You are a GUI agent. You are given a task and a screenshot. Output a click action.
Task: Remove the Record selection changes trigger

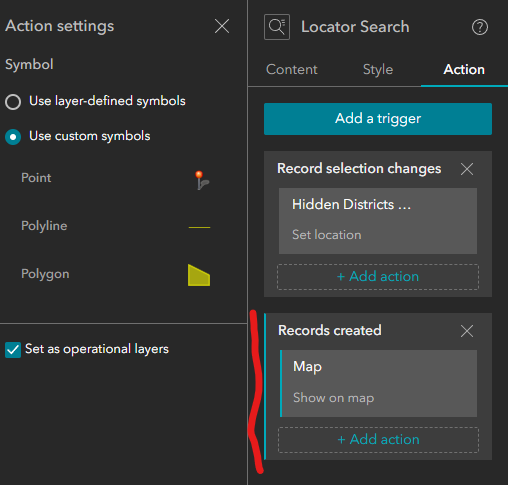pyautogui.click(x=467, y=169)
